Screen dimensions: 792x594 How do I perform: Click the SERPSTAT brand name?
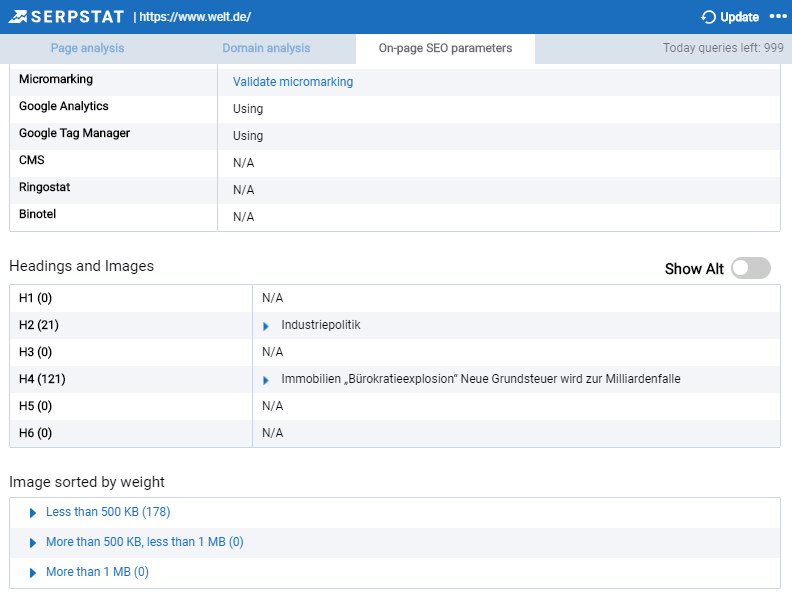[77, 17]
